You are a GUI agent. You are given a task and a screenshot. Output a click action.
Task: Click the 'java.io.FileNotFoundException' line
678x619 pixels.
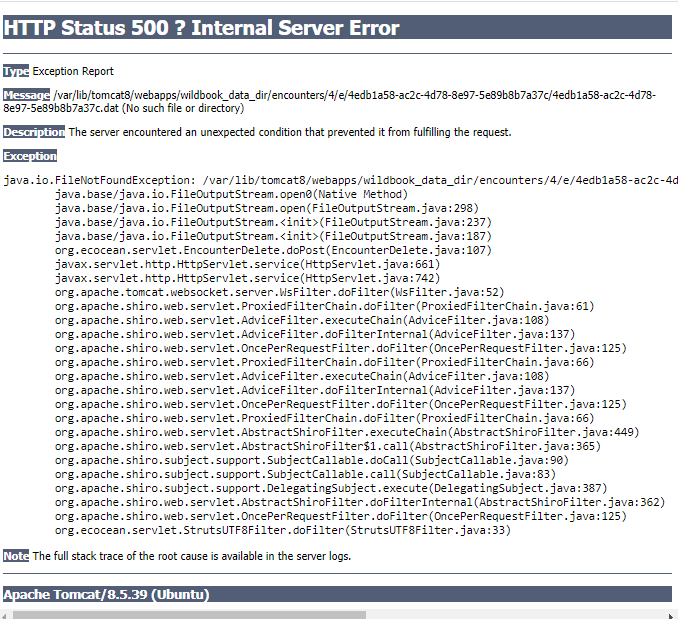coord(340,180)
